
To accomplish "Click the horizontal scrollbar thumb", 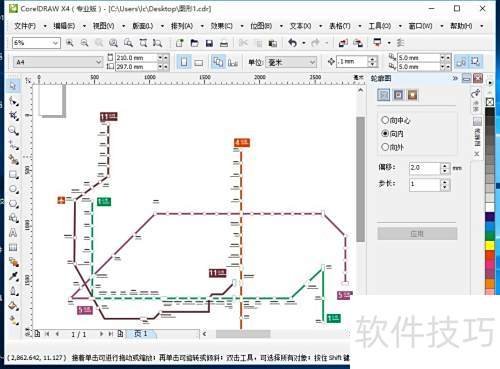I will (243, 334).
